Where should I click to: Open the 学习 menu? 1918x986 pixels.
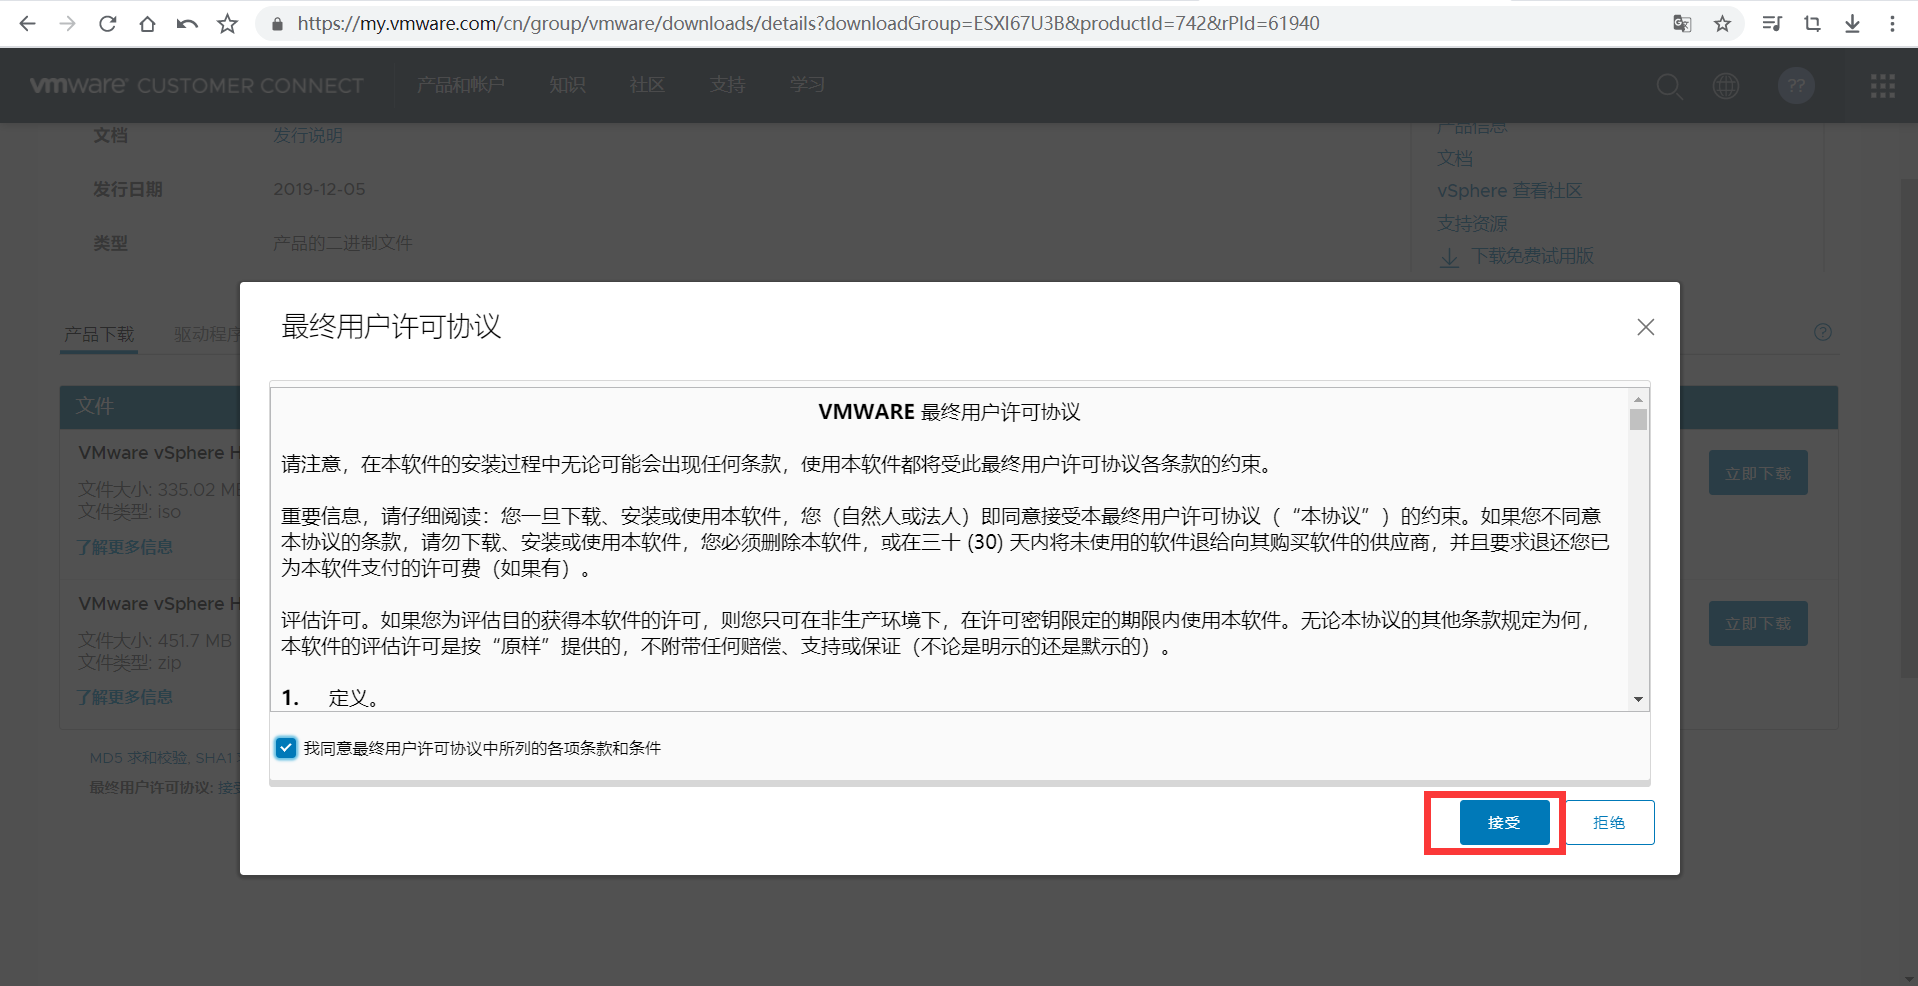pyautogui.click(x=807, y=85)
